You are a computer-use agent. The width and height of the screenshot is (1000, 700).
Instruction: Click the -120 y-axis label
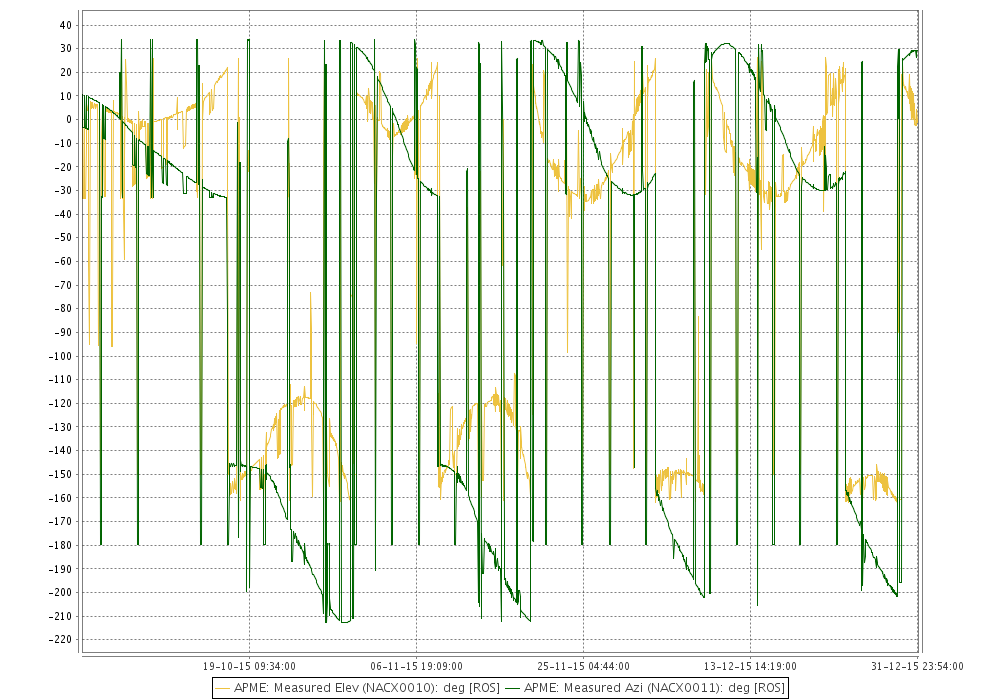pos(61,404)
